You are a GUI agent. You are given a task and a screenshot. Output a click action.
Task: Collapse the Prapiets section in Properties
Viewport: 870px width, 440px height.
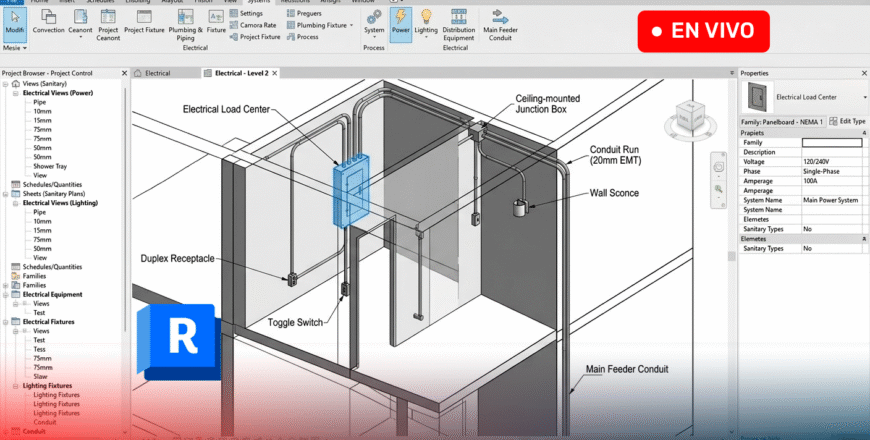point(863,133)
